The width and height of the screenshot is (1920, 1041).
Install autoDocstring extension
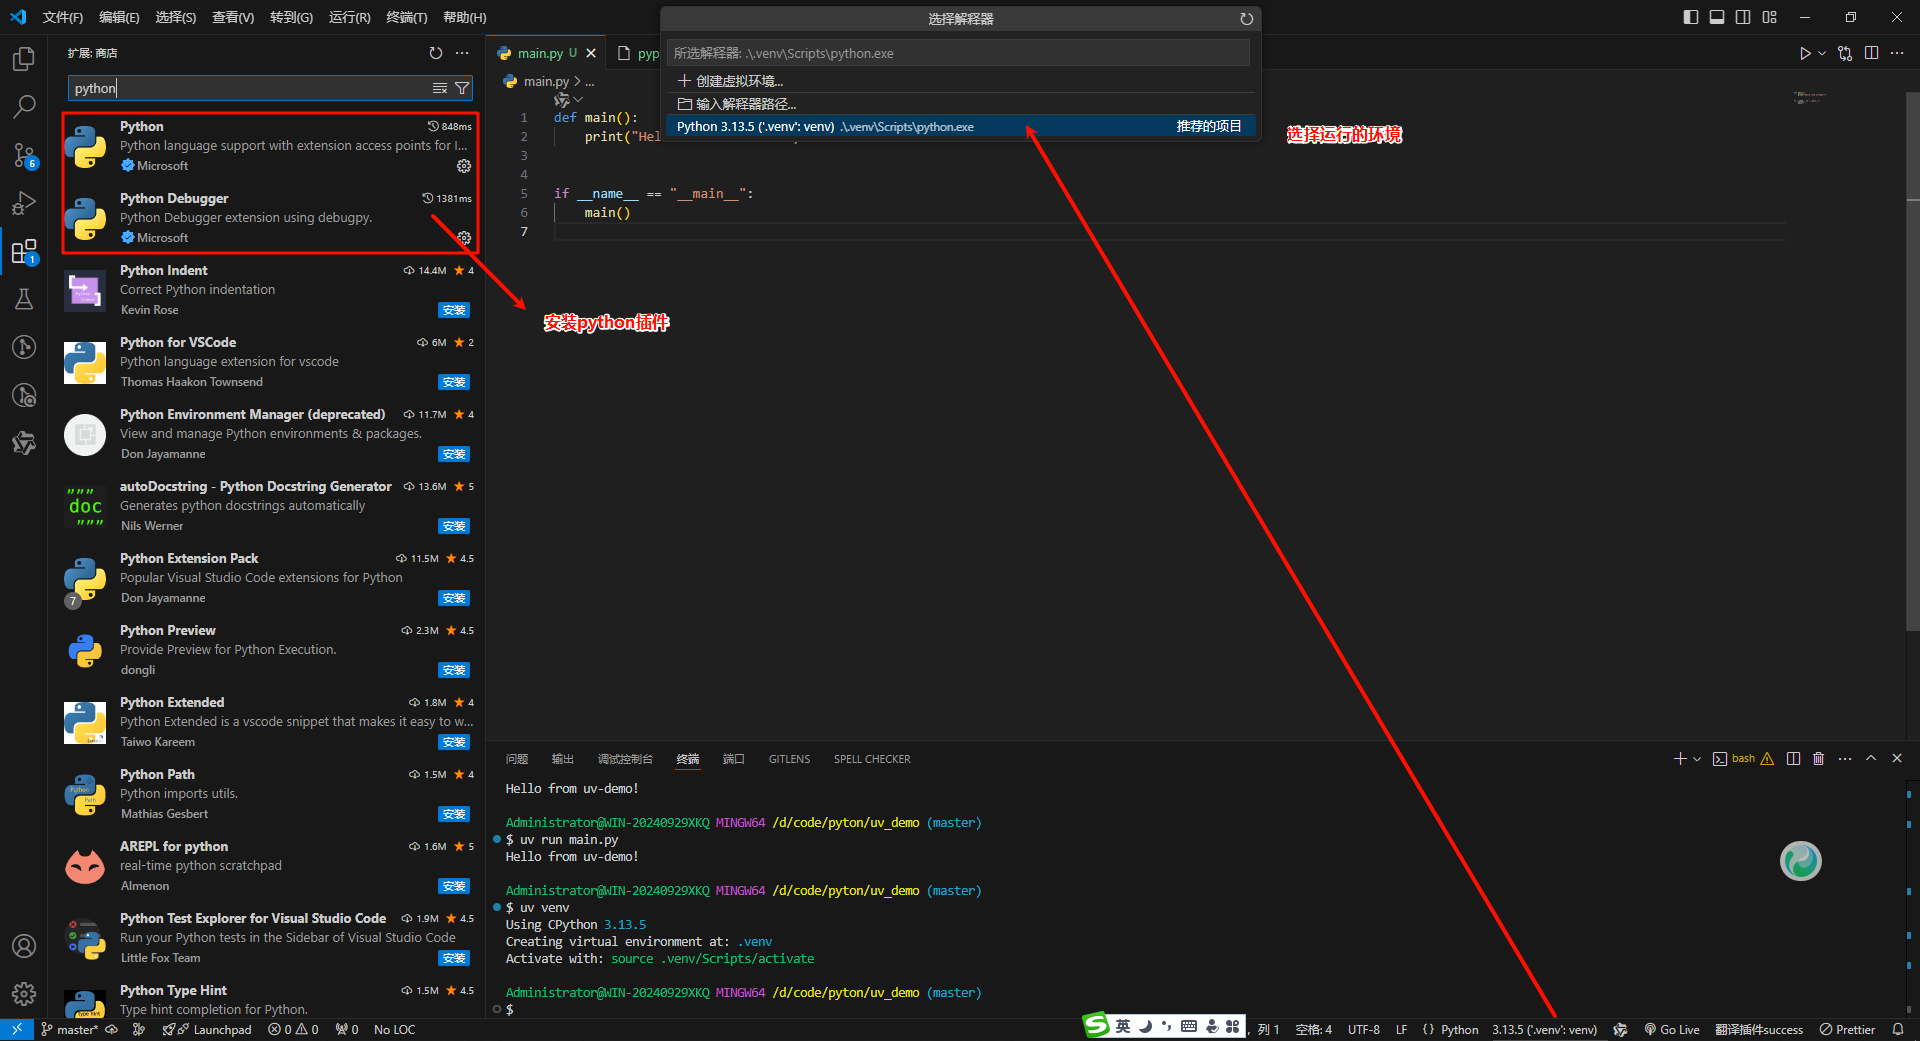pyautogui.click(x=454, y=526)
